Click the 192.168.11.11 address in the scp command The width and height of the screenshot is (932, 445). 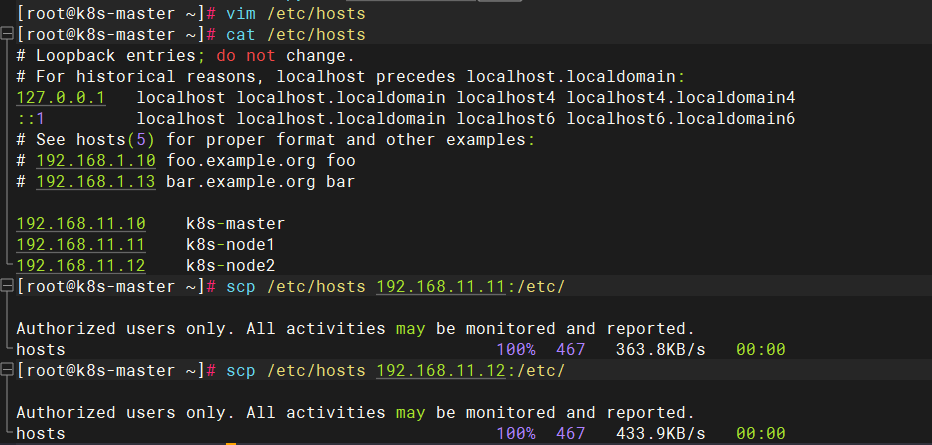pyautogui.click(x=440, y=287)
